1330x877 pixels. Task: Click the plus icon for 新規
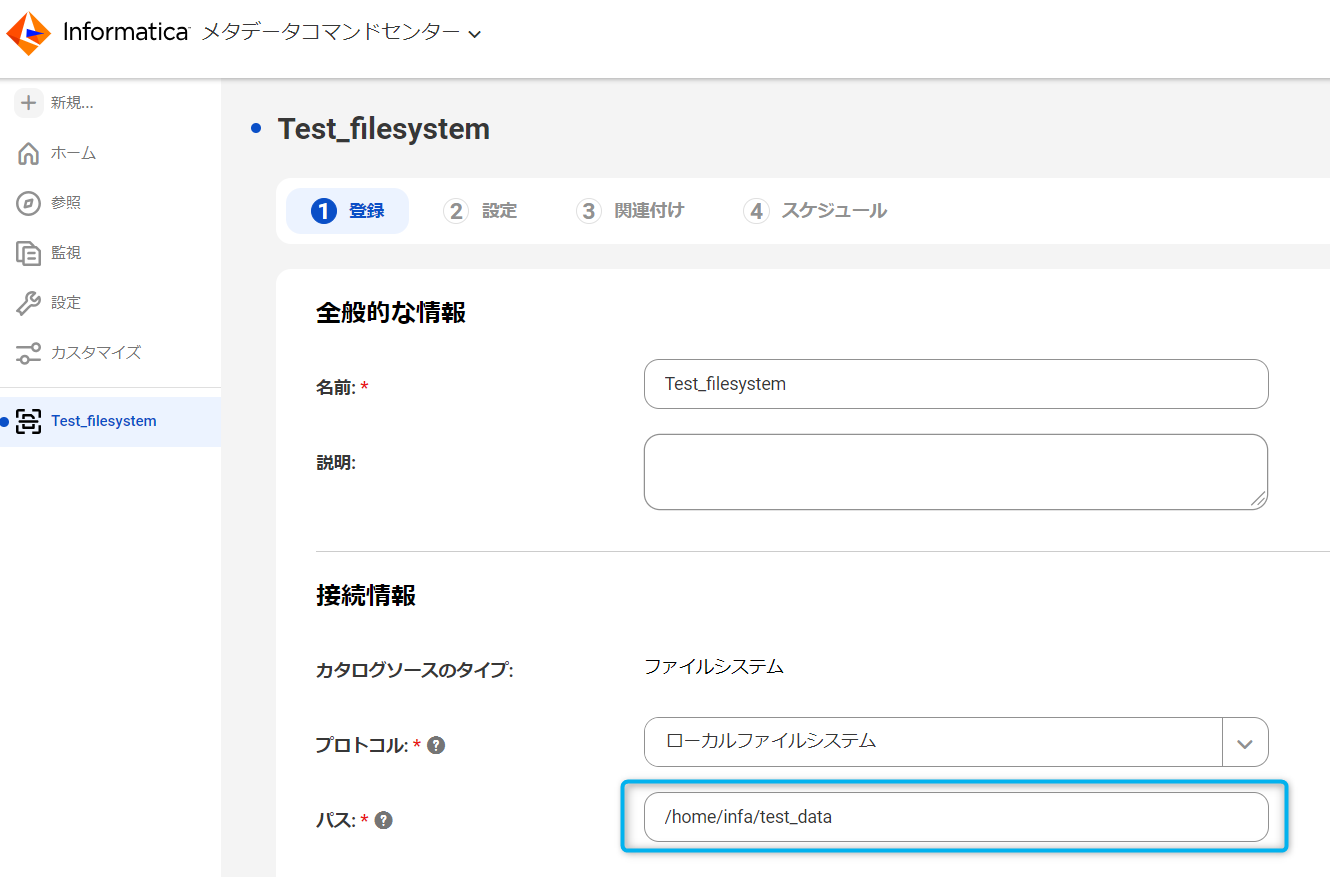point(29,103)
